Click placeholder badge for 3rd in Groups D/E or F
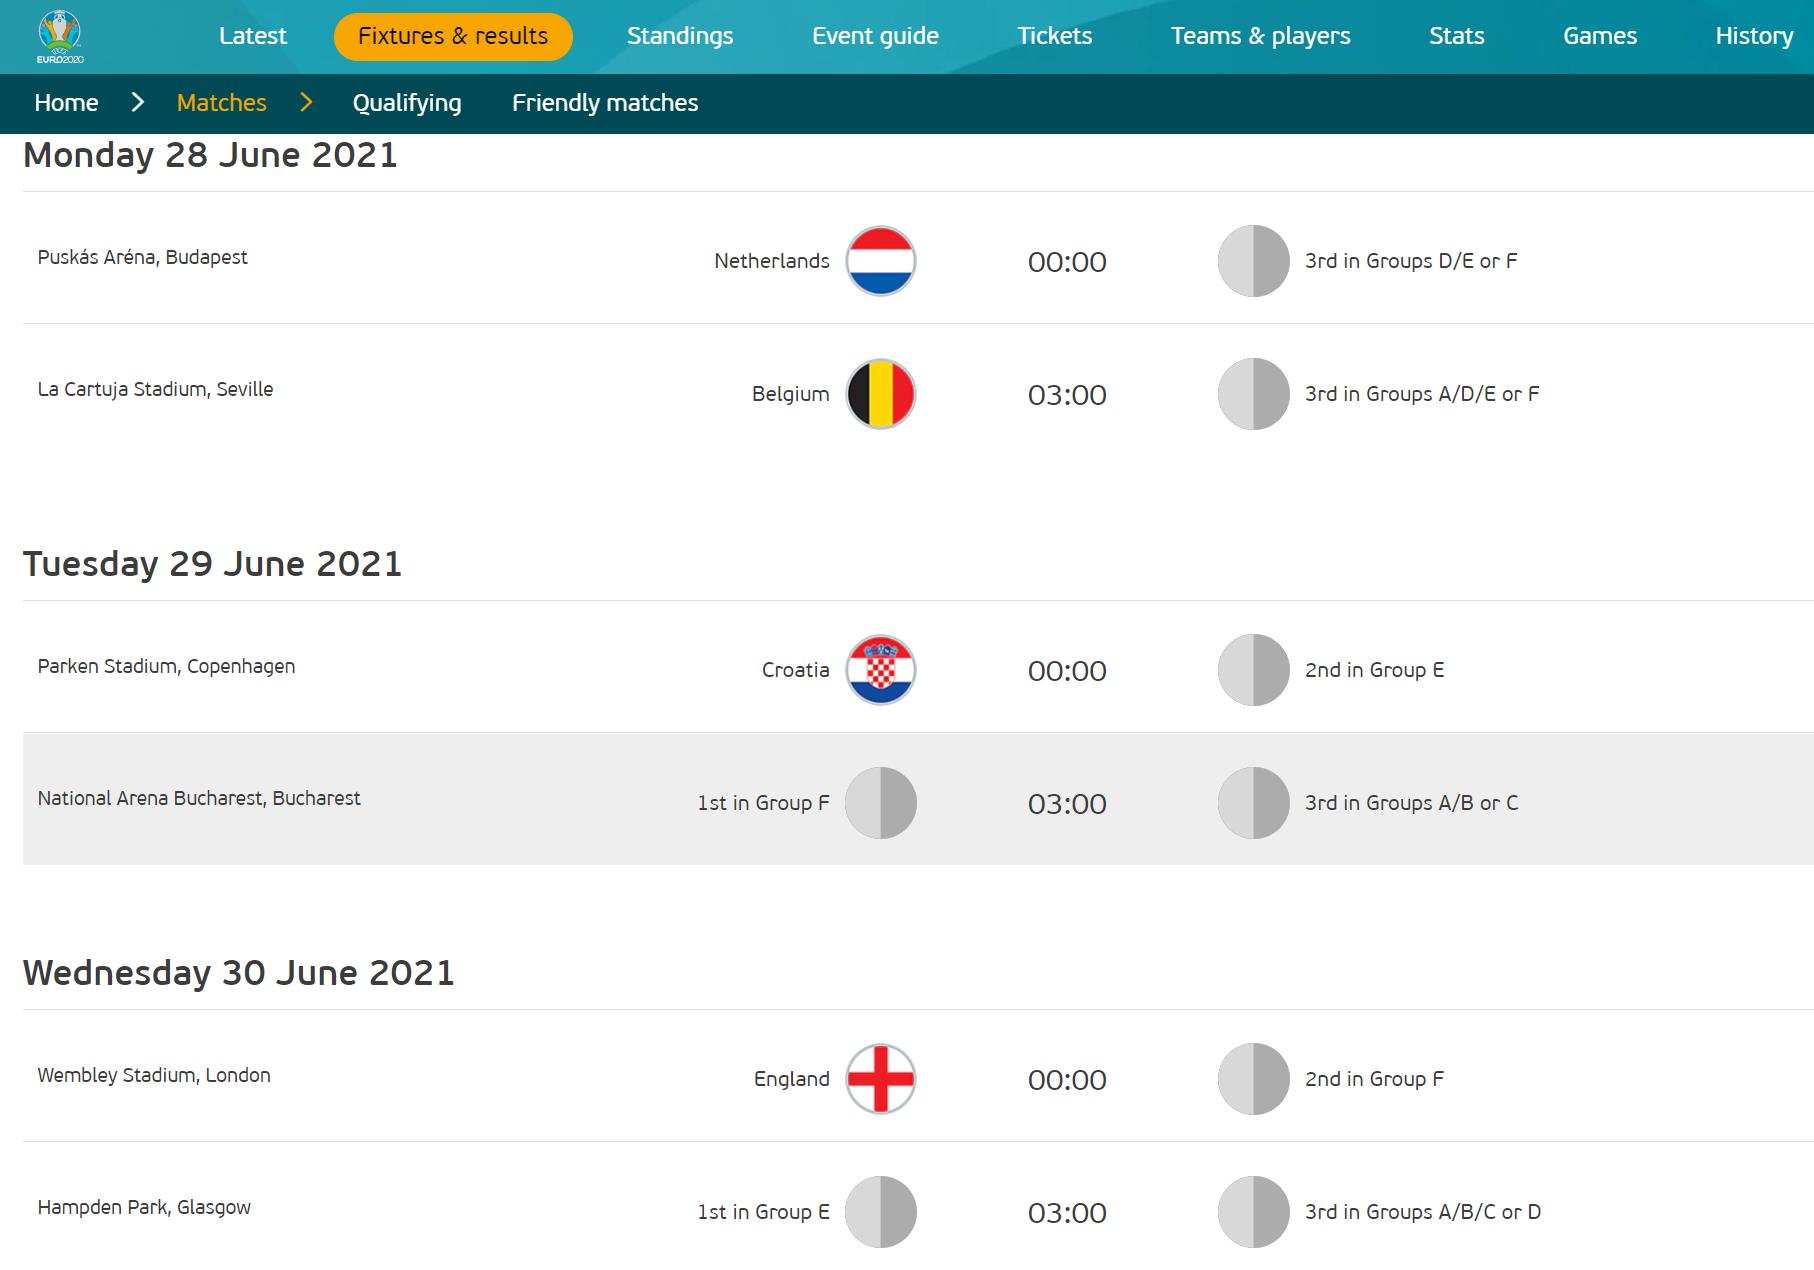This screenshot has height=1270, width=1814. point(1253,261)
